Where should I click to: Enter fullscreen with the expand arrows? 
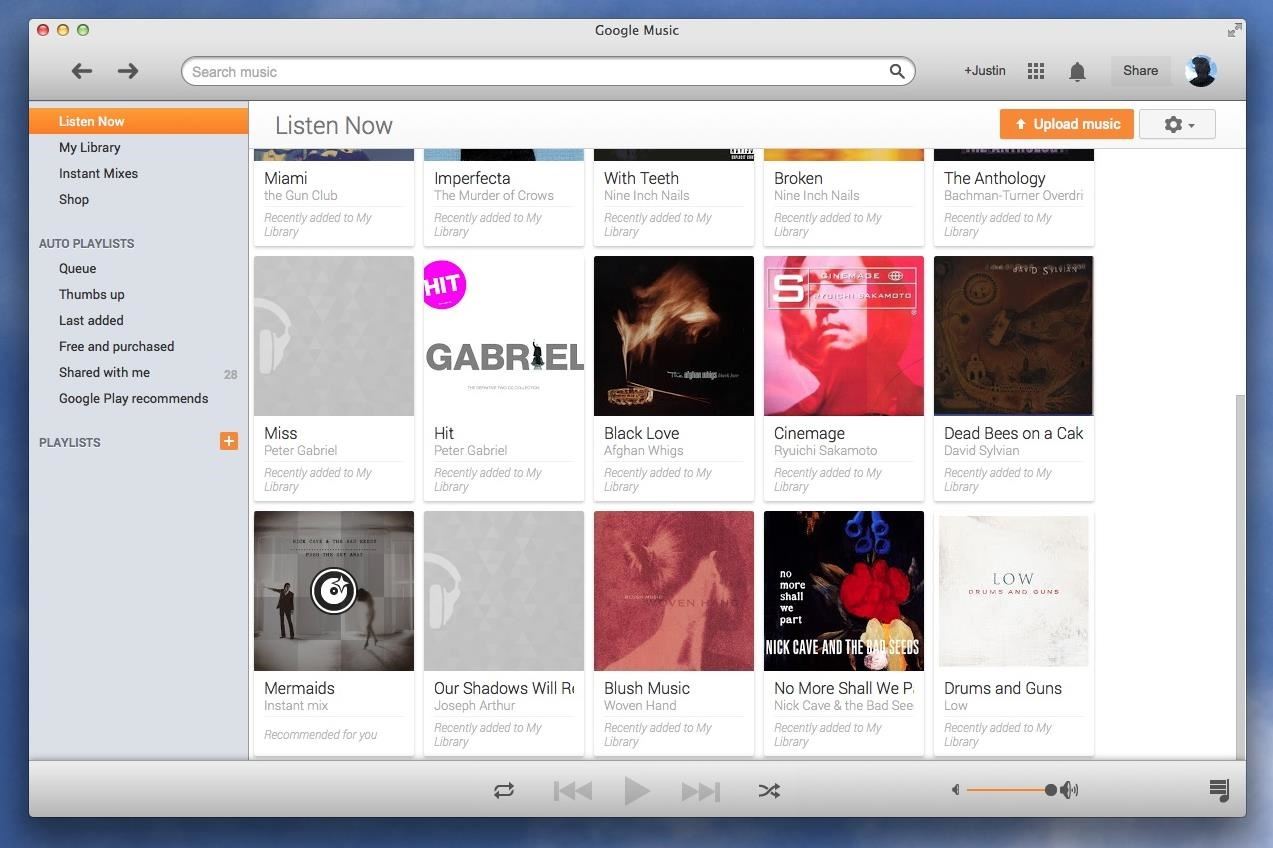click(x=1234, y=30)
